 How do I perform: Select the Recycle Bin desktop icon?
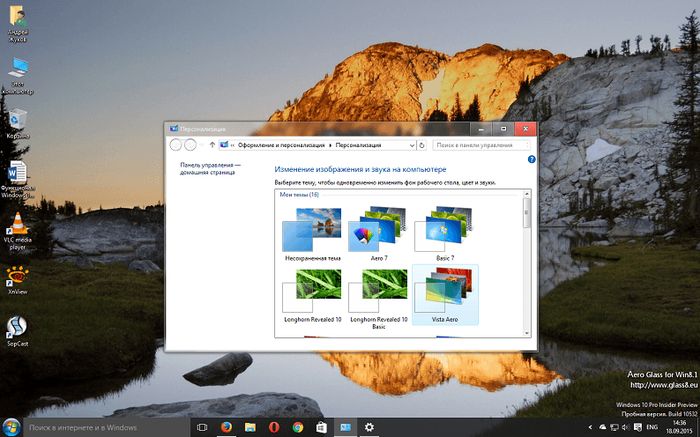[x=17, y=120]
